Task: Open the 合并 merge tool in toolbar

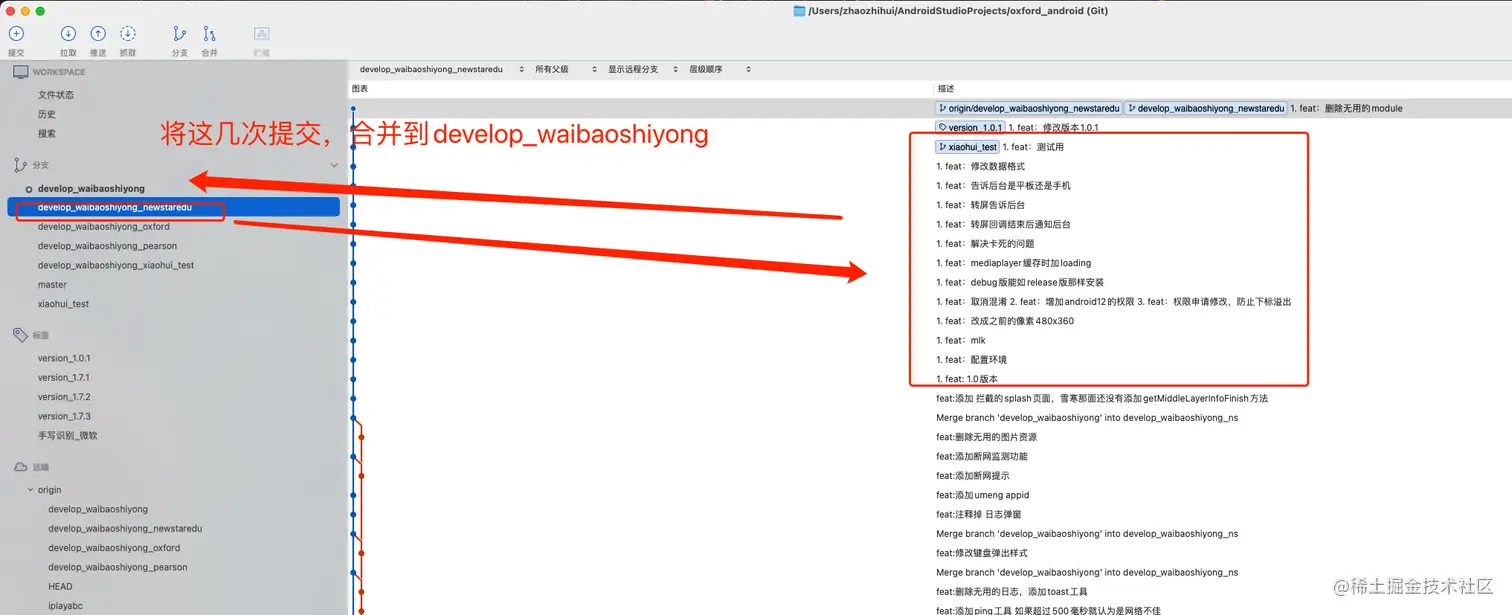Action: pyautogui.click(x=209, y=34)
